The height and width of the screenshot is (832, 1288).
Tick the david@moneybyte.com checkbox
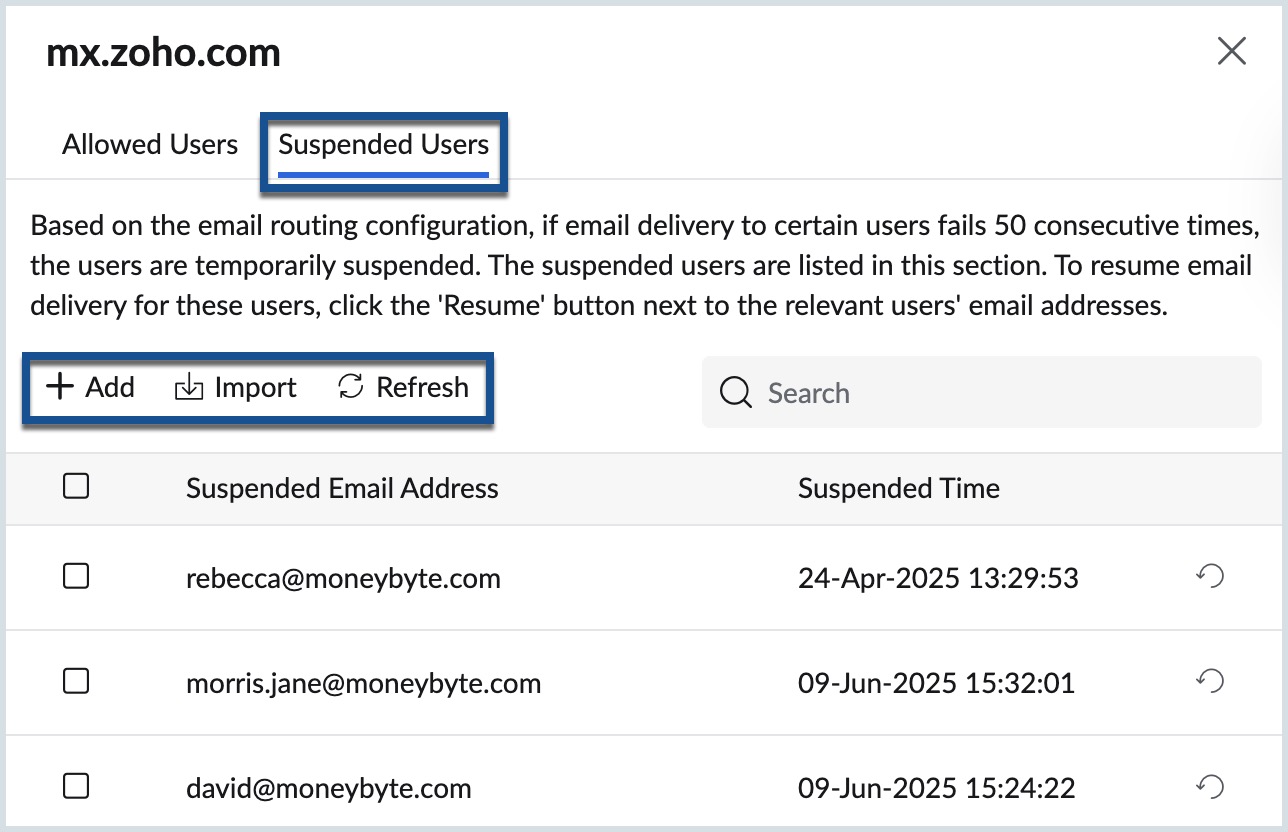click(76, 787)
